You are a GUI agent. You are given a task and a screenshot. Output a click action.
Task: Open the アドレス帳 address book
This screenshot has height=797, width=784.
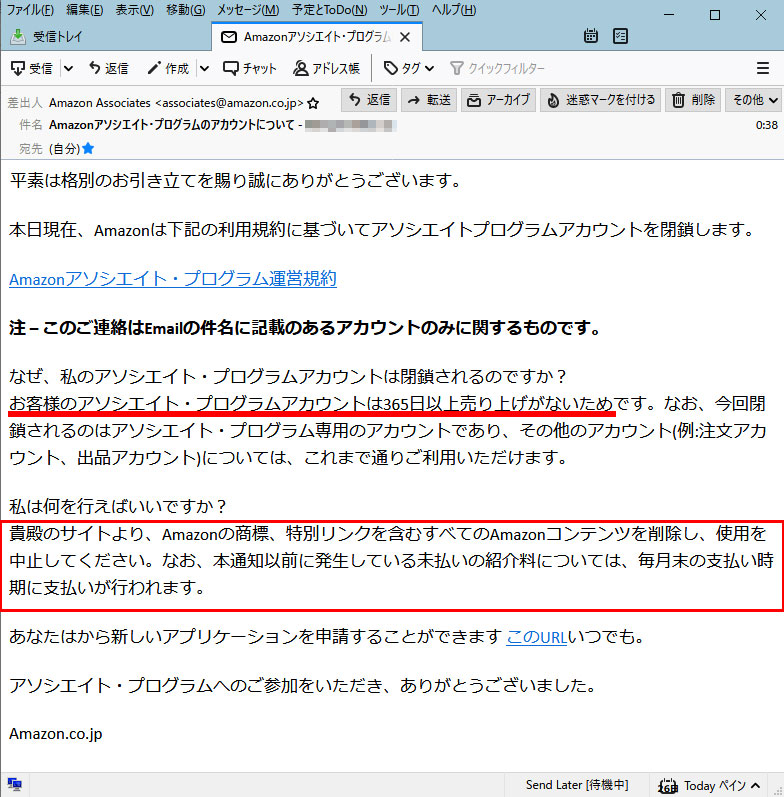point(326,68)
